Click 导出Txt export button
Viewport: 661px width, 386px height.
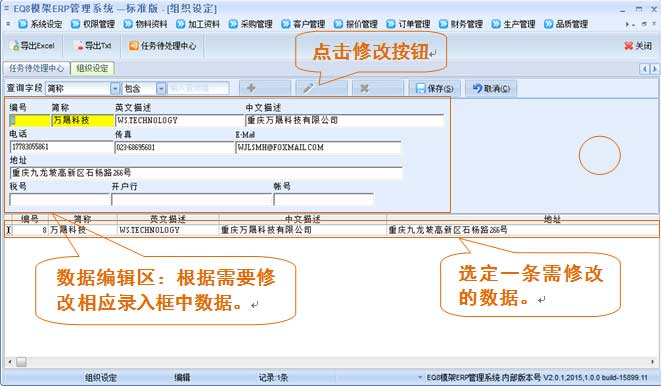point(92,46)
